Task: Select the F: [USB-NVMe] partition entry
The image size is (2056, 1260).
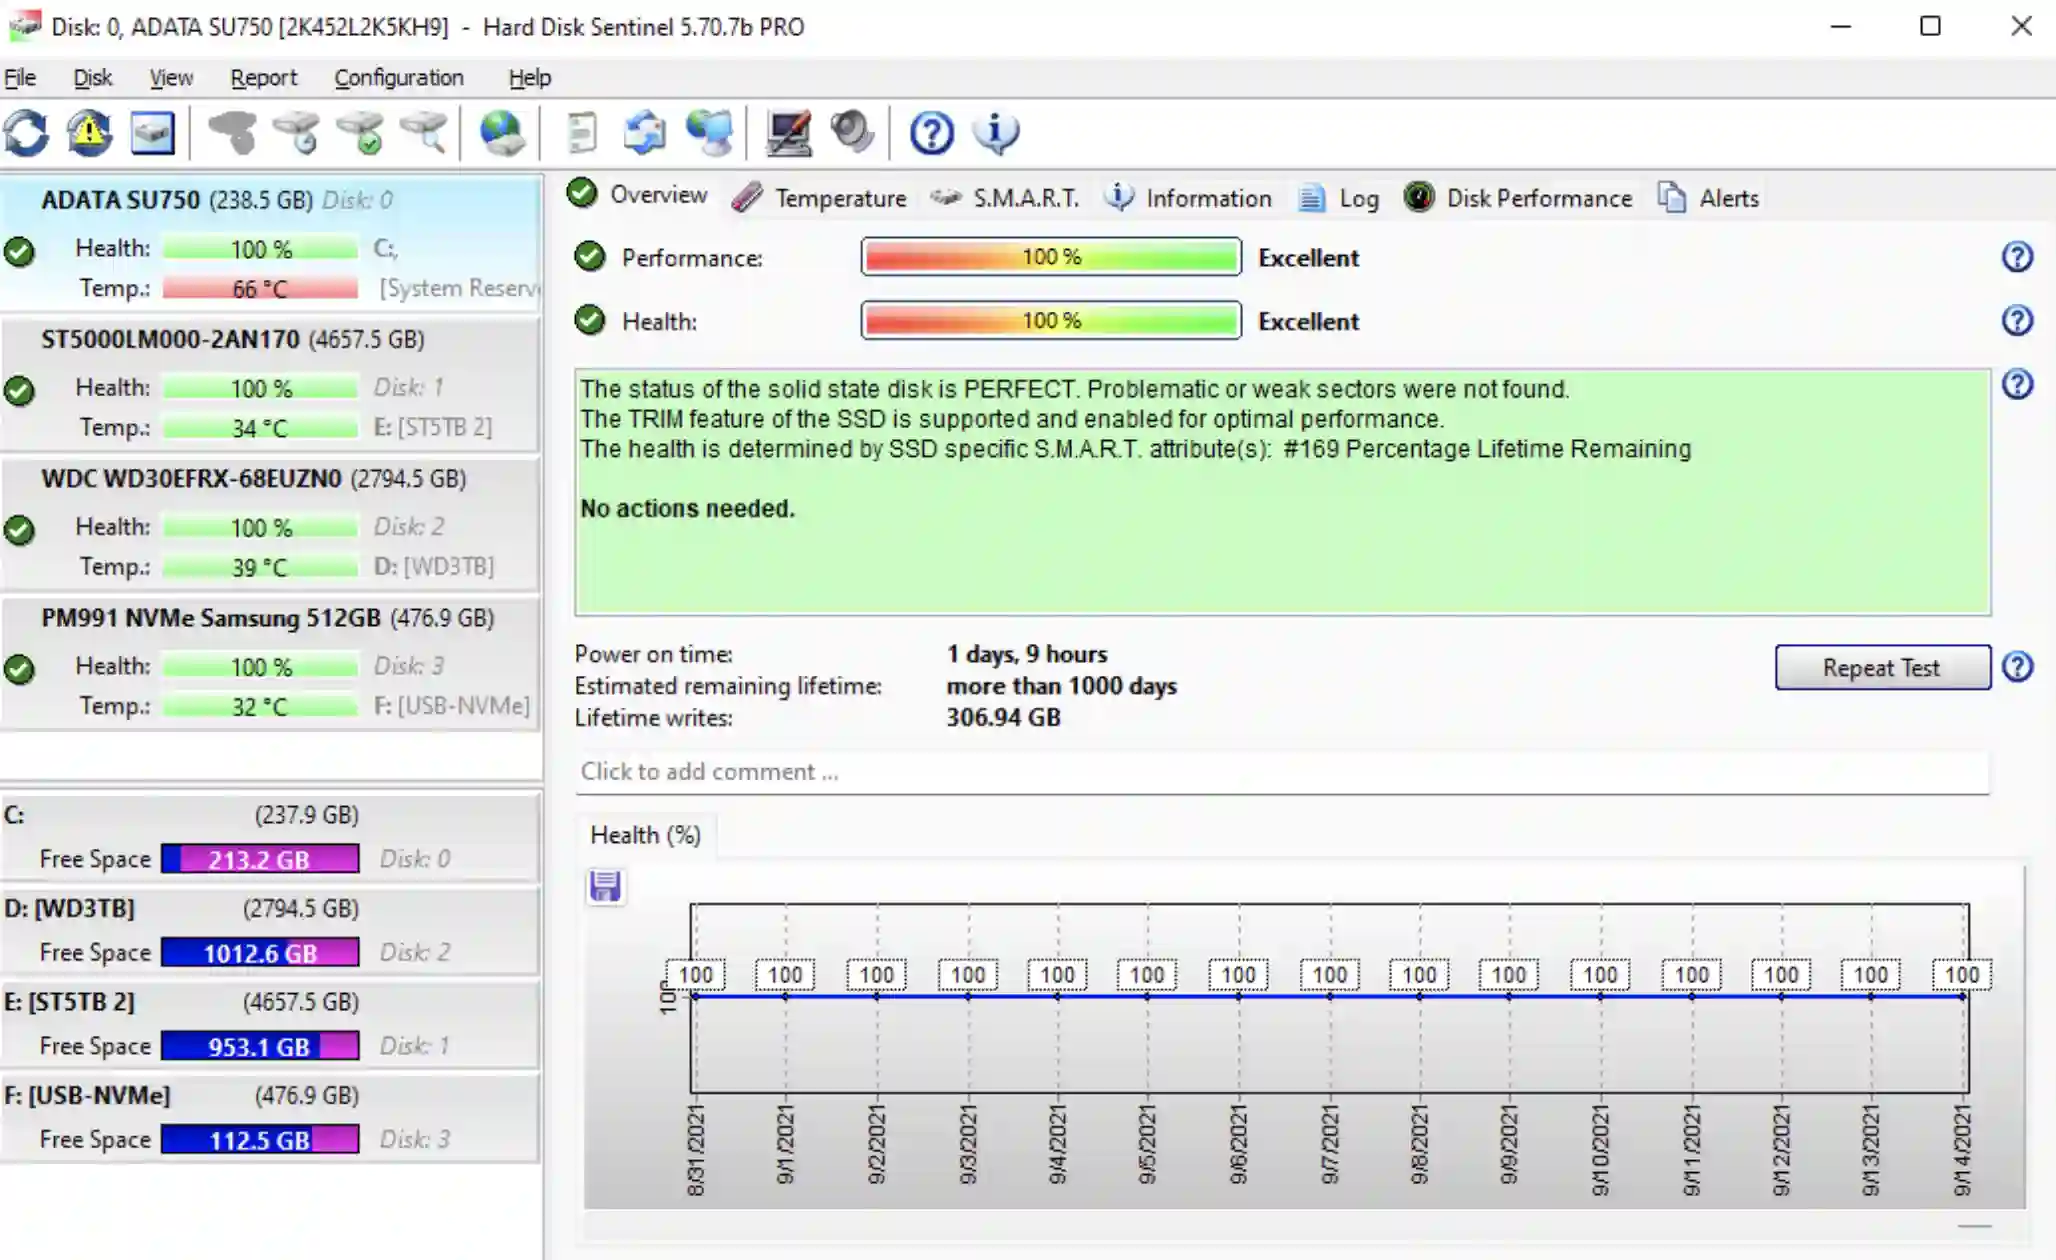Action: tap(271, 1117)
